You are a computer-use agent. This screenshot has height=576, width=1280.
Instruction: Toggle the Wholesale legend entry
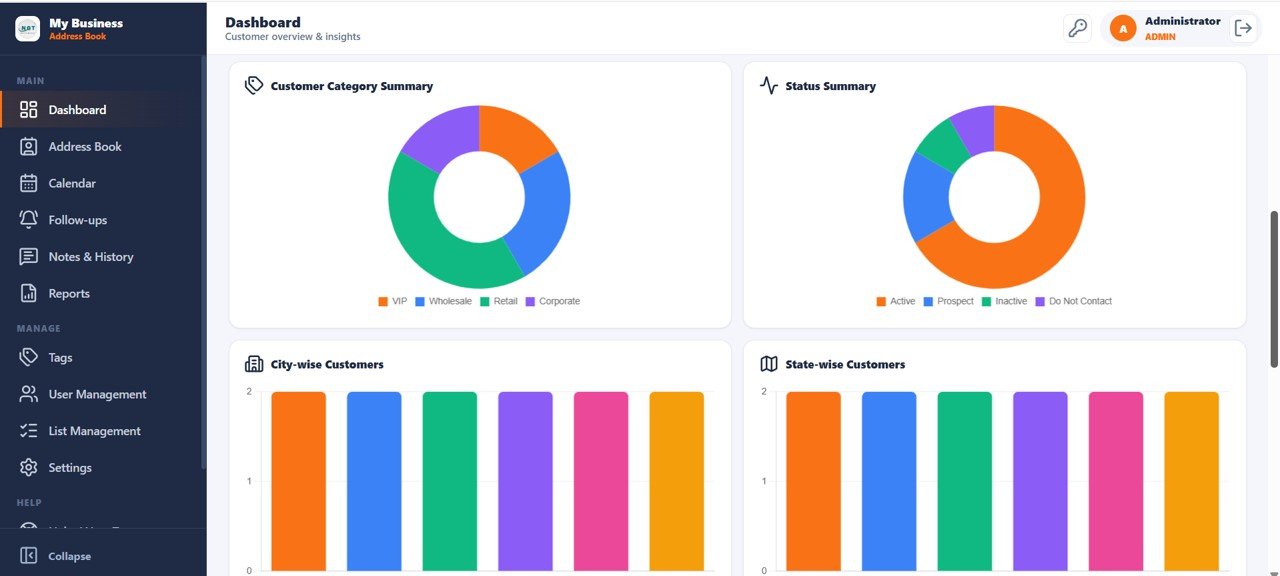pos(443,301)
